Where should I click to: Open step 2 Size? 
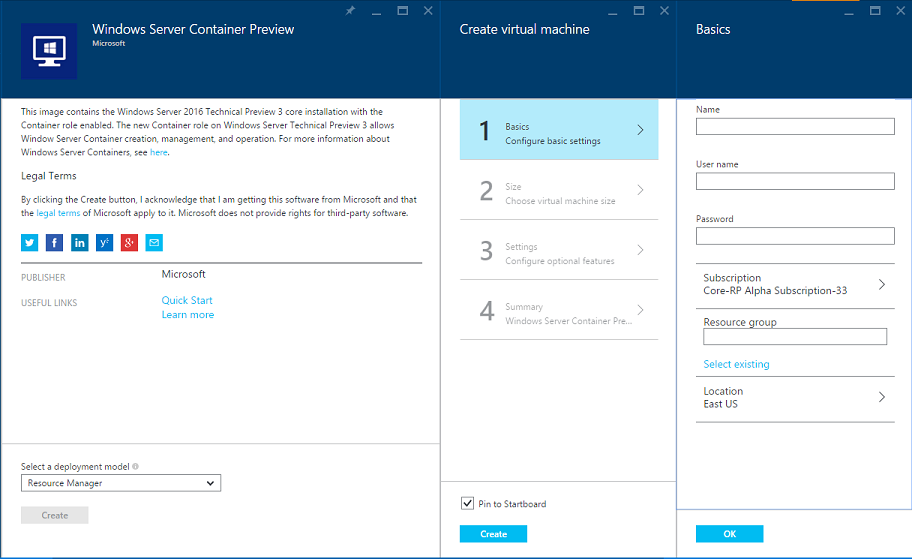559,190
